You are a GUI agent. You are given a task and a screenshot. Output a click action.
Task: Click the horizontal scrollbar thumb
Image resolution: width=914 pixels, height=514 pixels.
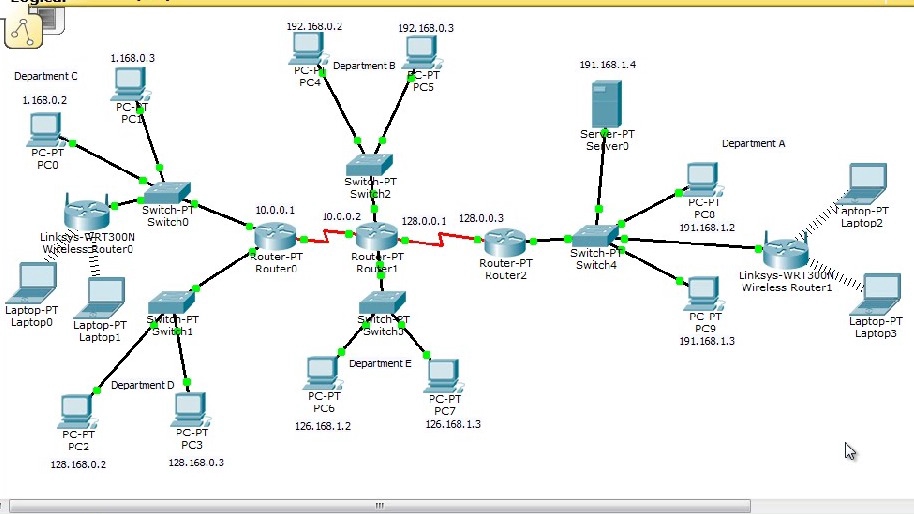pyautogui.click(x=379, y=505)
